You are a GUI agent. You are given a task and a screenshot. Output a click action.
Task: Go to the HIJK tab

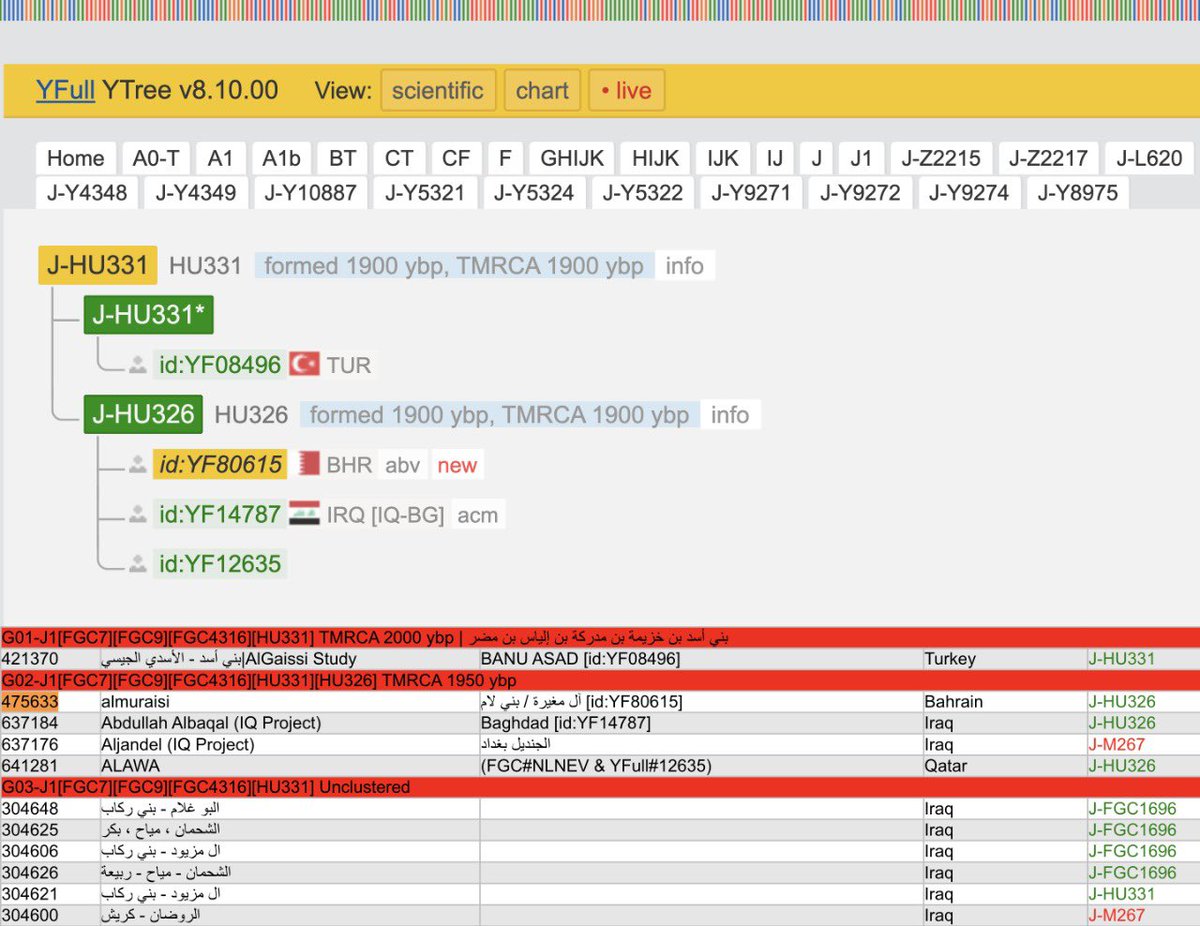pyautogui.click(x=655, y=158)
